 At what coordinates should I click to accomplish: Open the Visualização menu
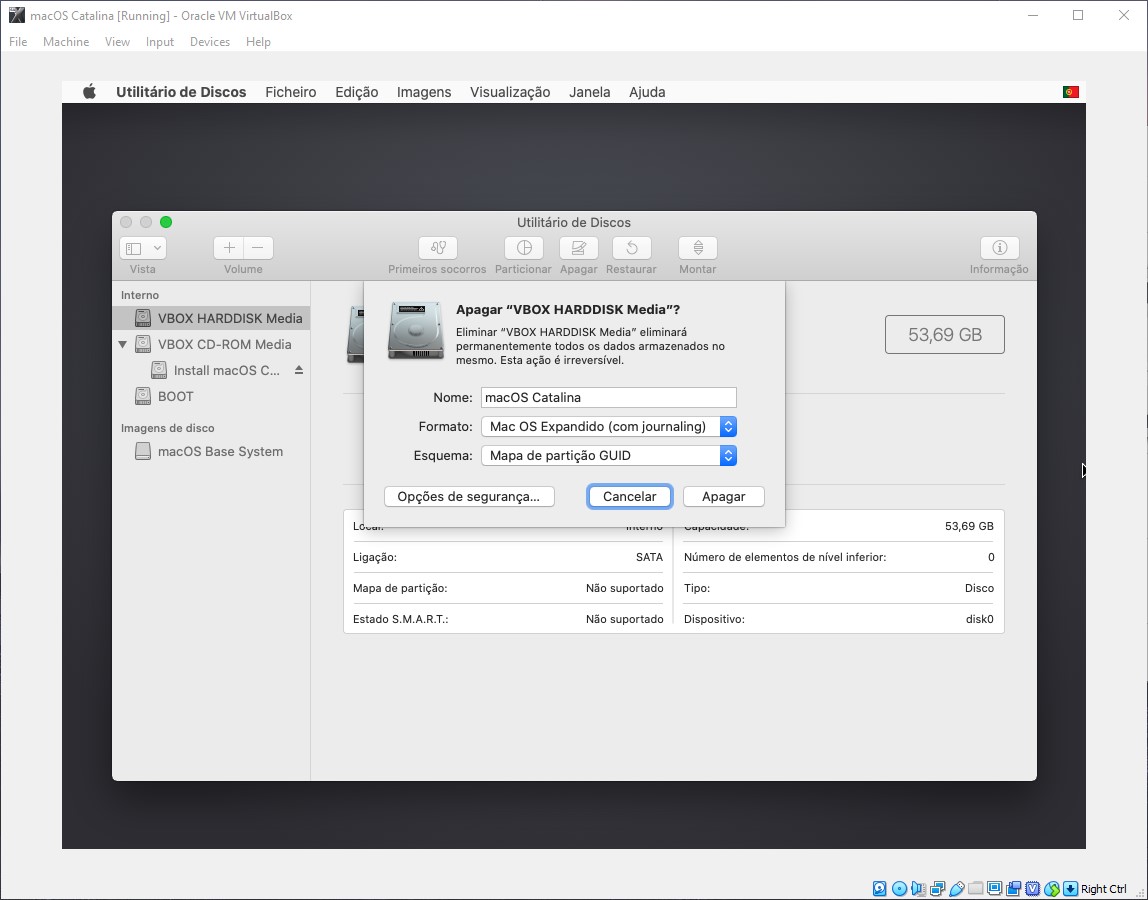point(510,92)
